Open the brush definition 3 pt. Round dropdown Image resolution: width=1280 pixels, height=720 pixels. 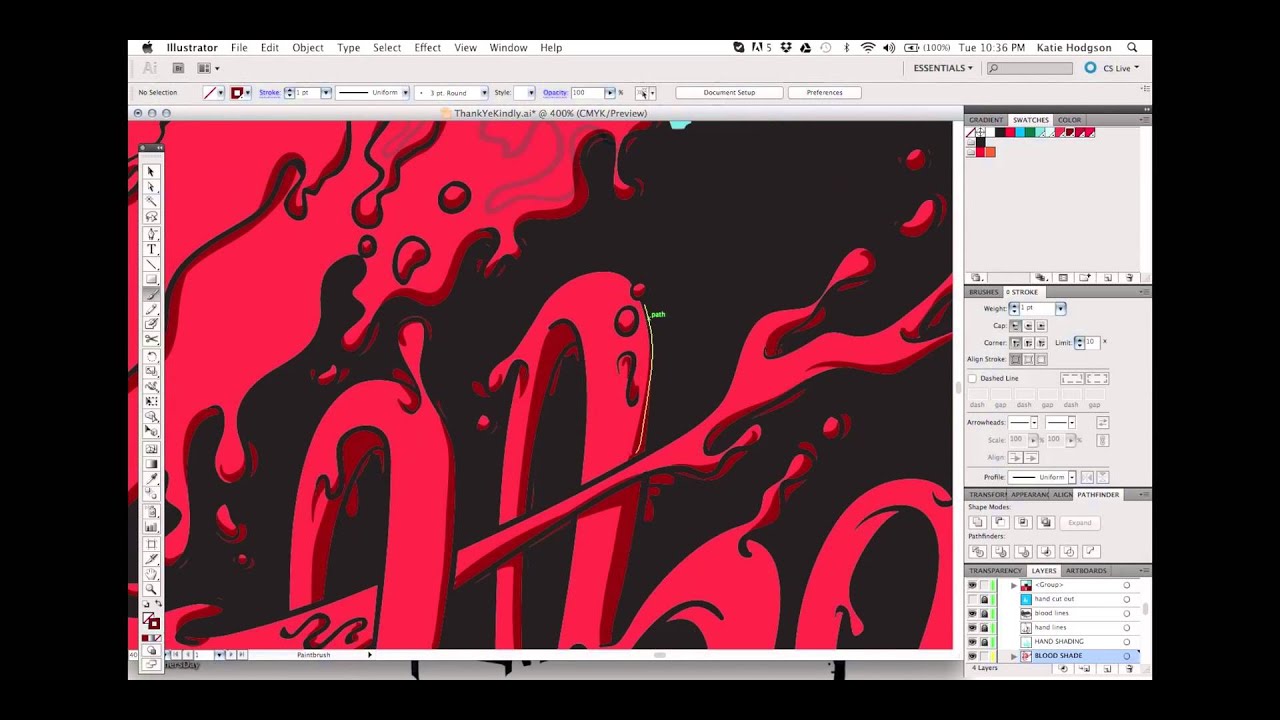tap(484, 92)
